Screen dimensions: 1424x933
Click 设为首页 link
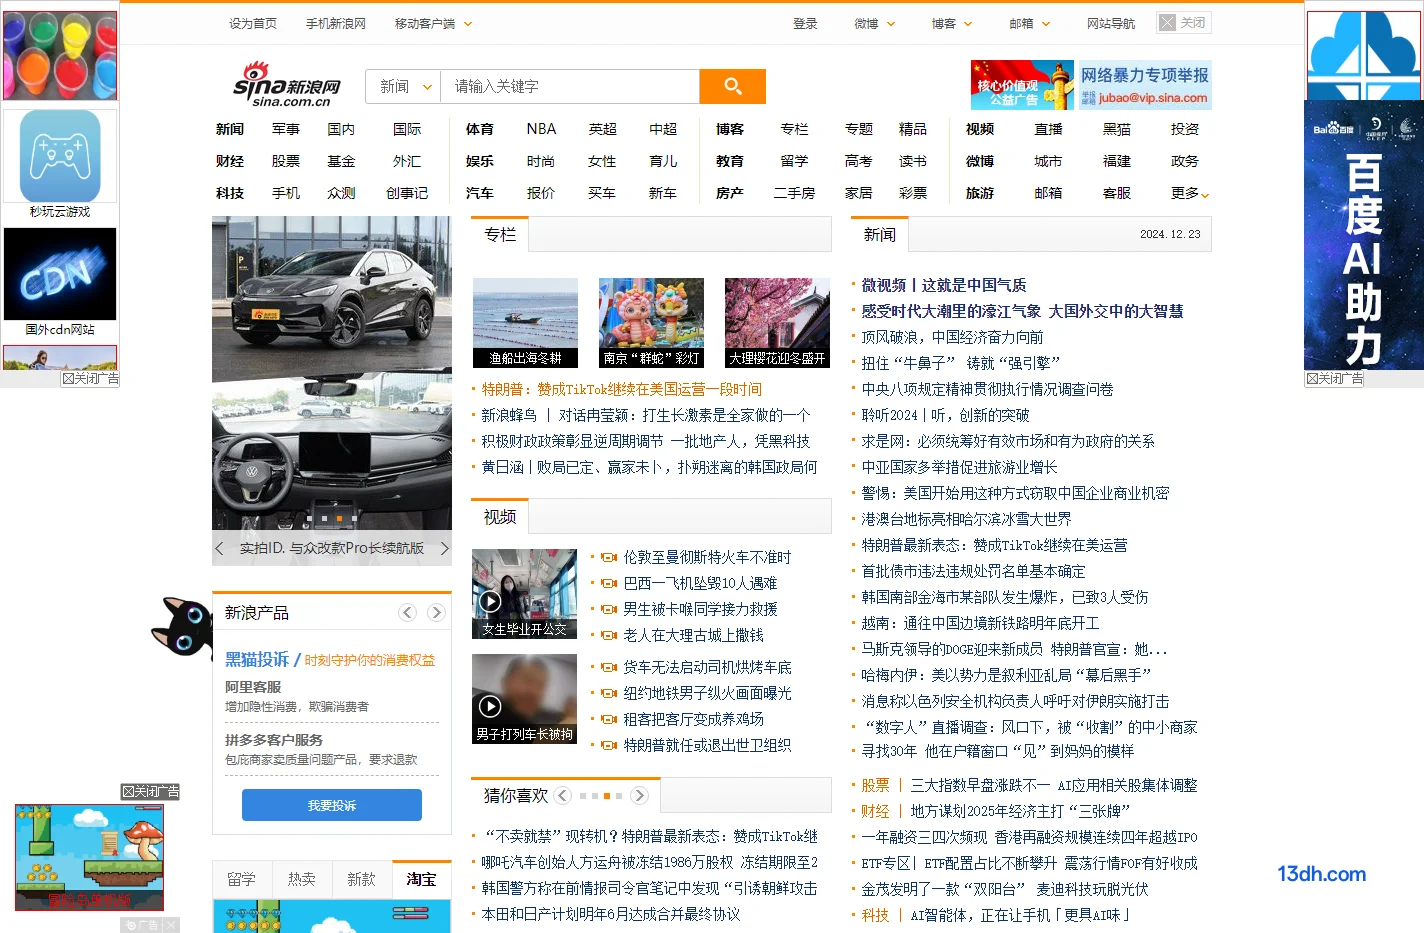click(253, 23)
